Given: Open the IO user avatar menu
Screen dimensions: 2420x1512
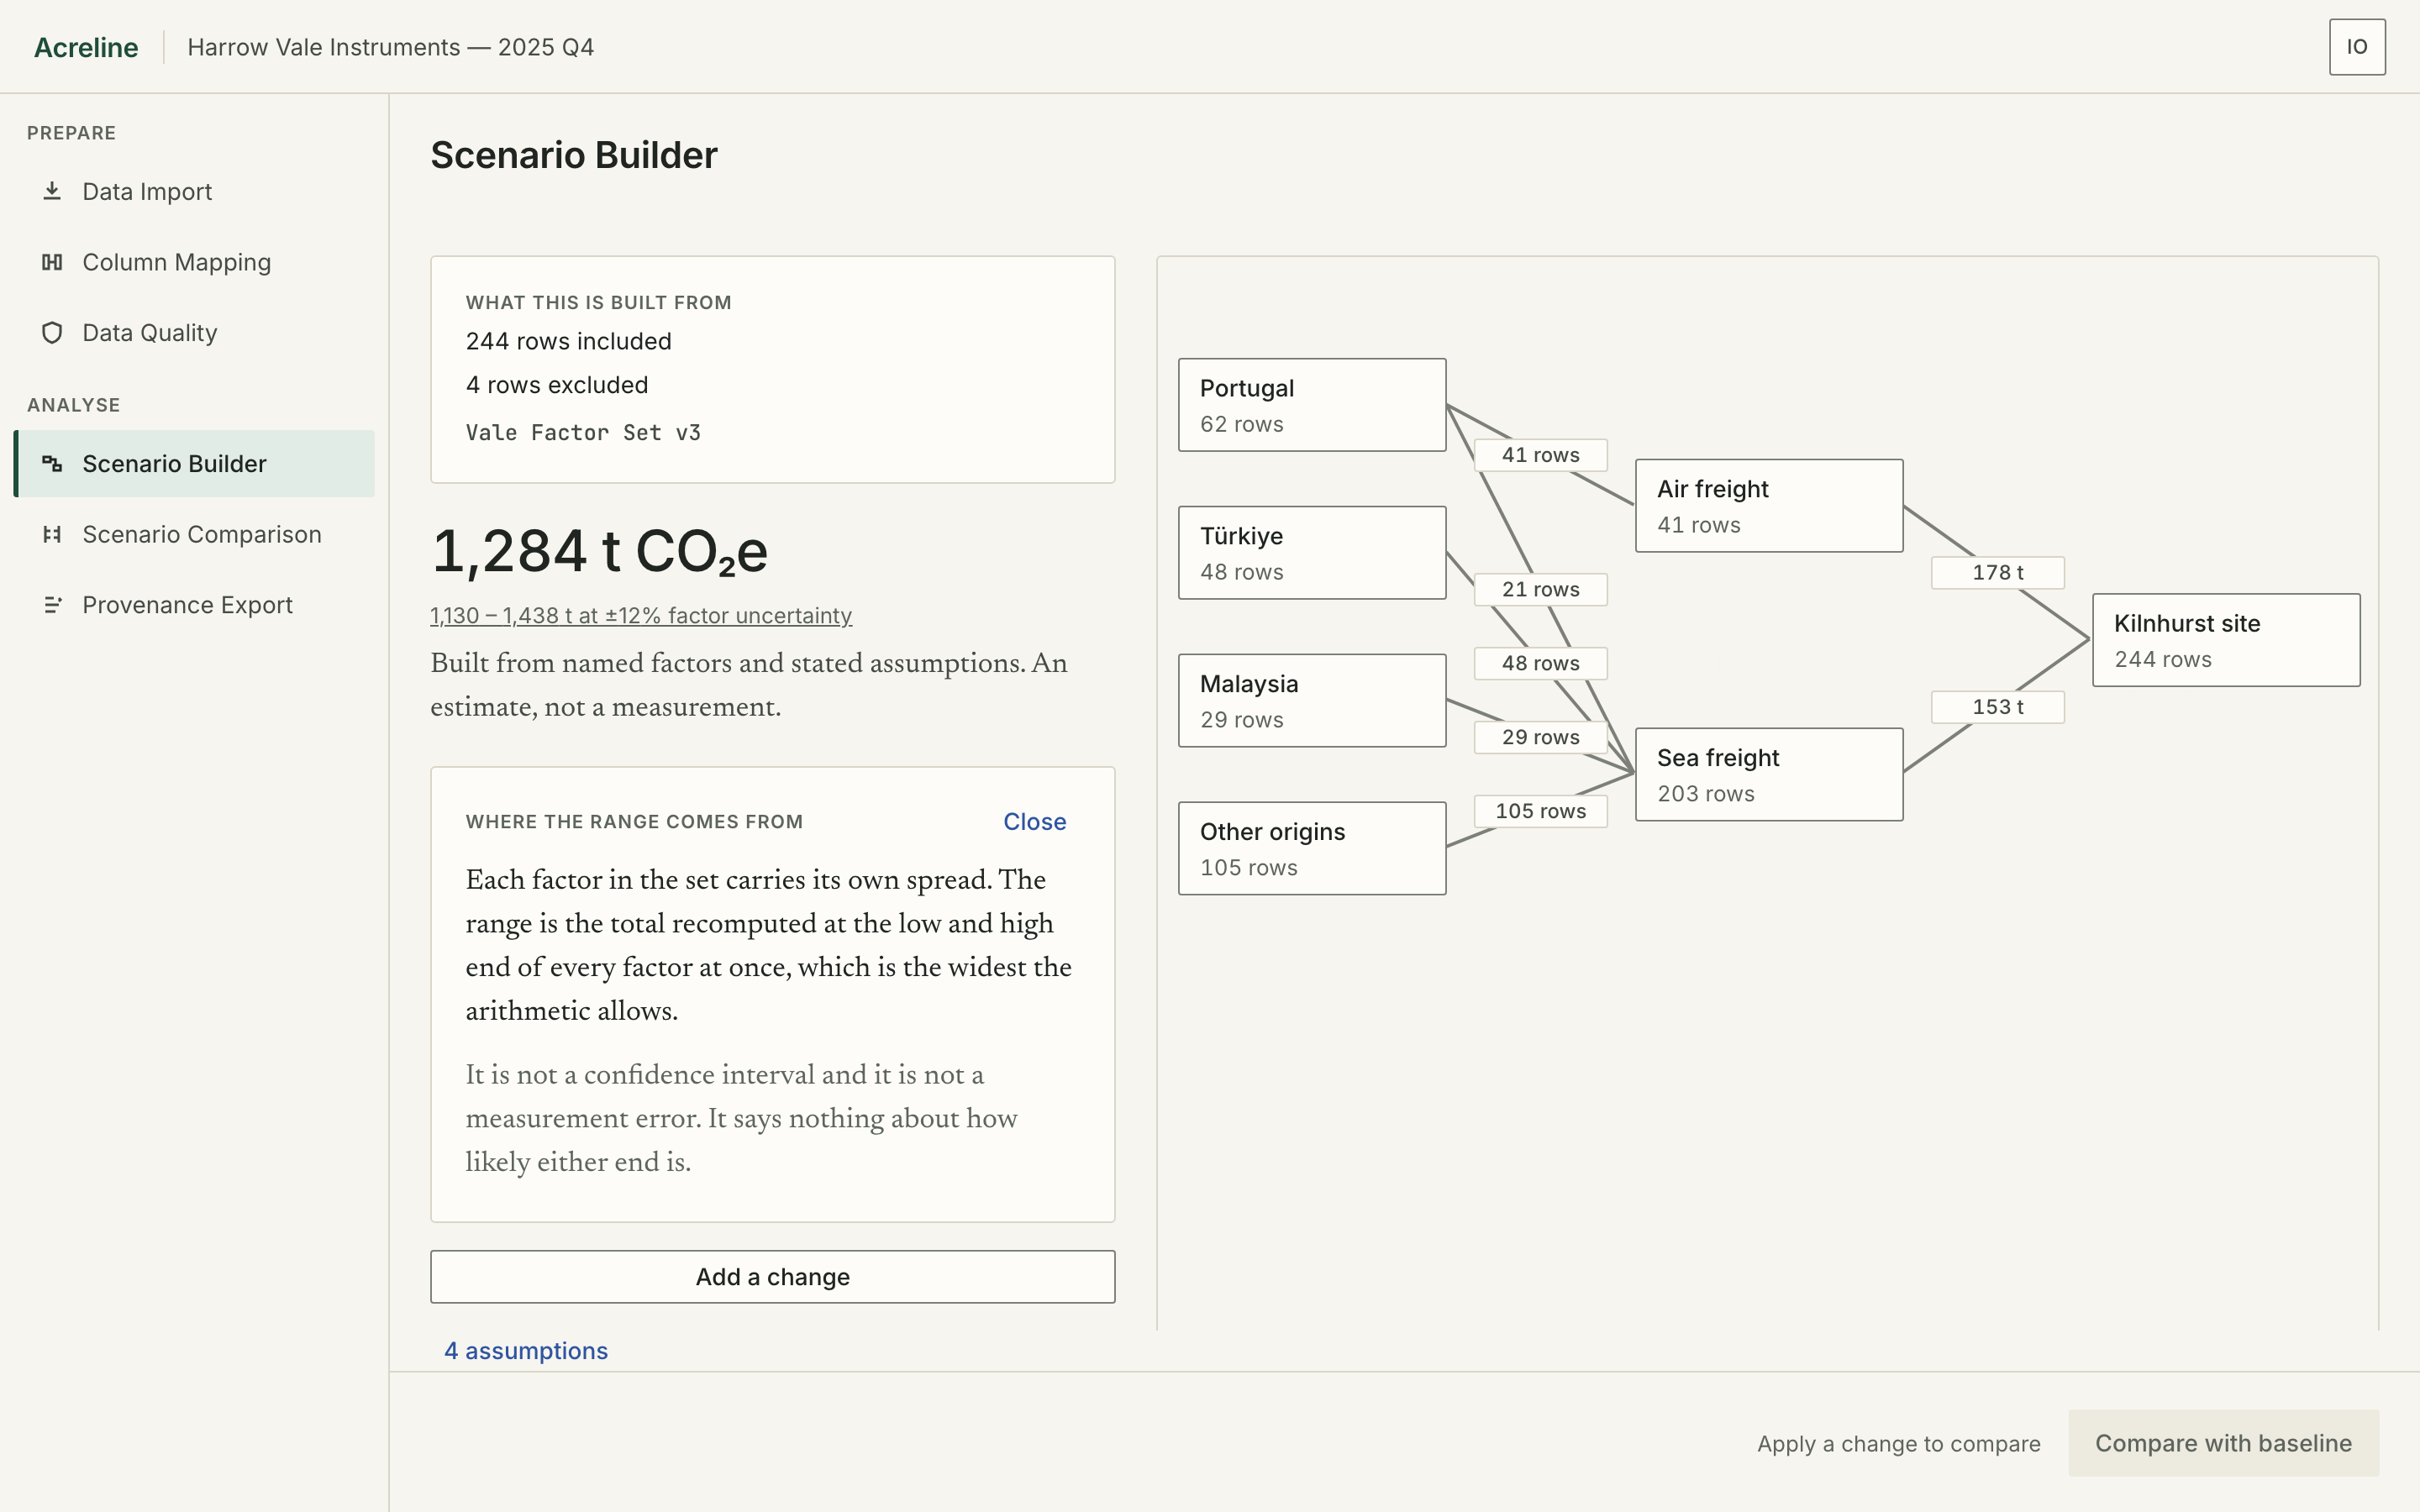Looking at the screenshot, I should pos(2357,47).
